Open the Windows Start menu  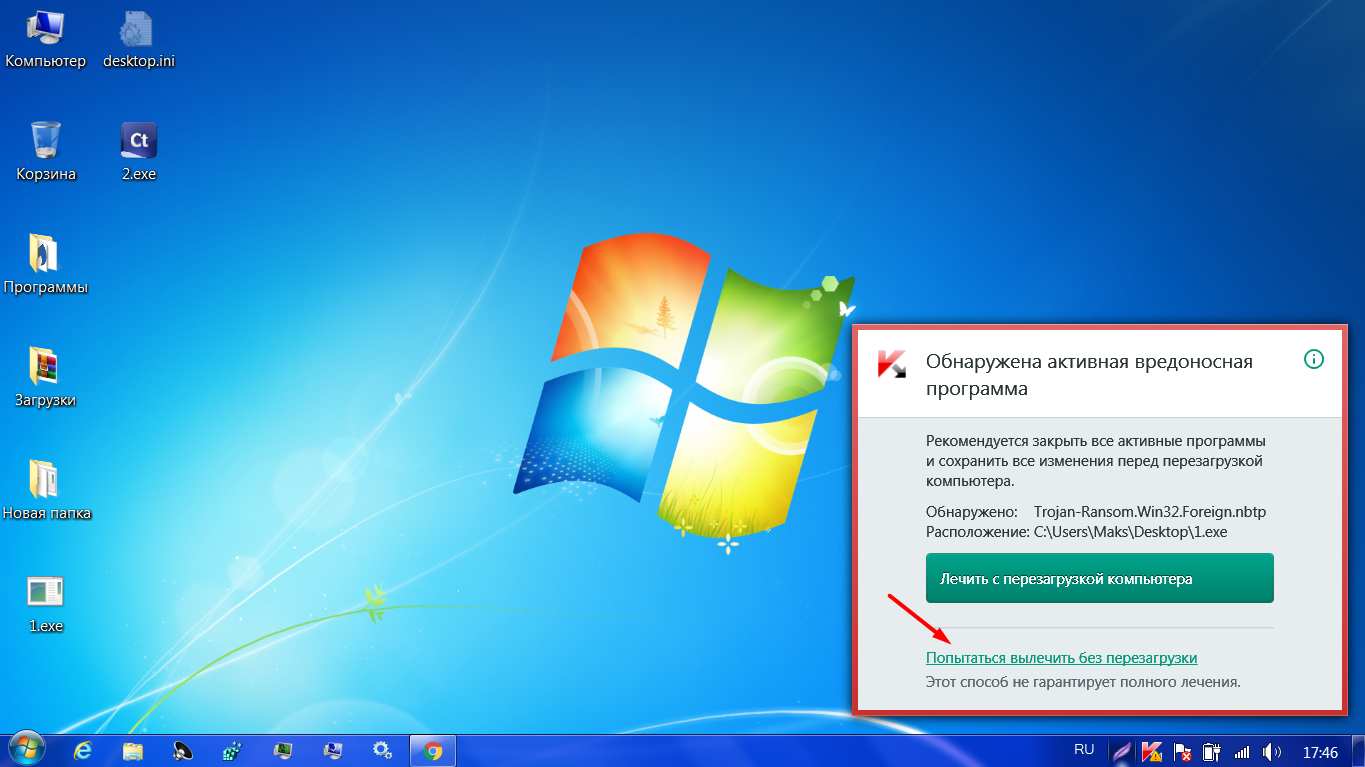click(27, 750)
